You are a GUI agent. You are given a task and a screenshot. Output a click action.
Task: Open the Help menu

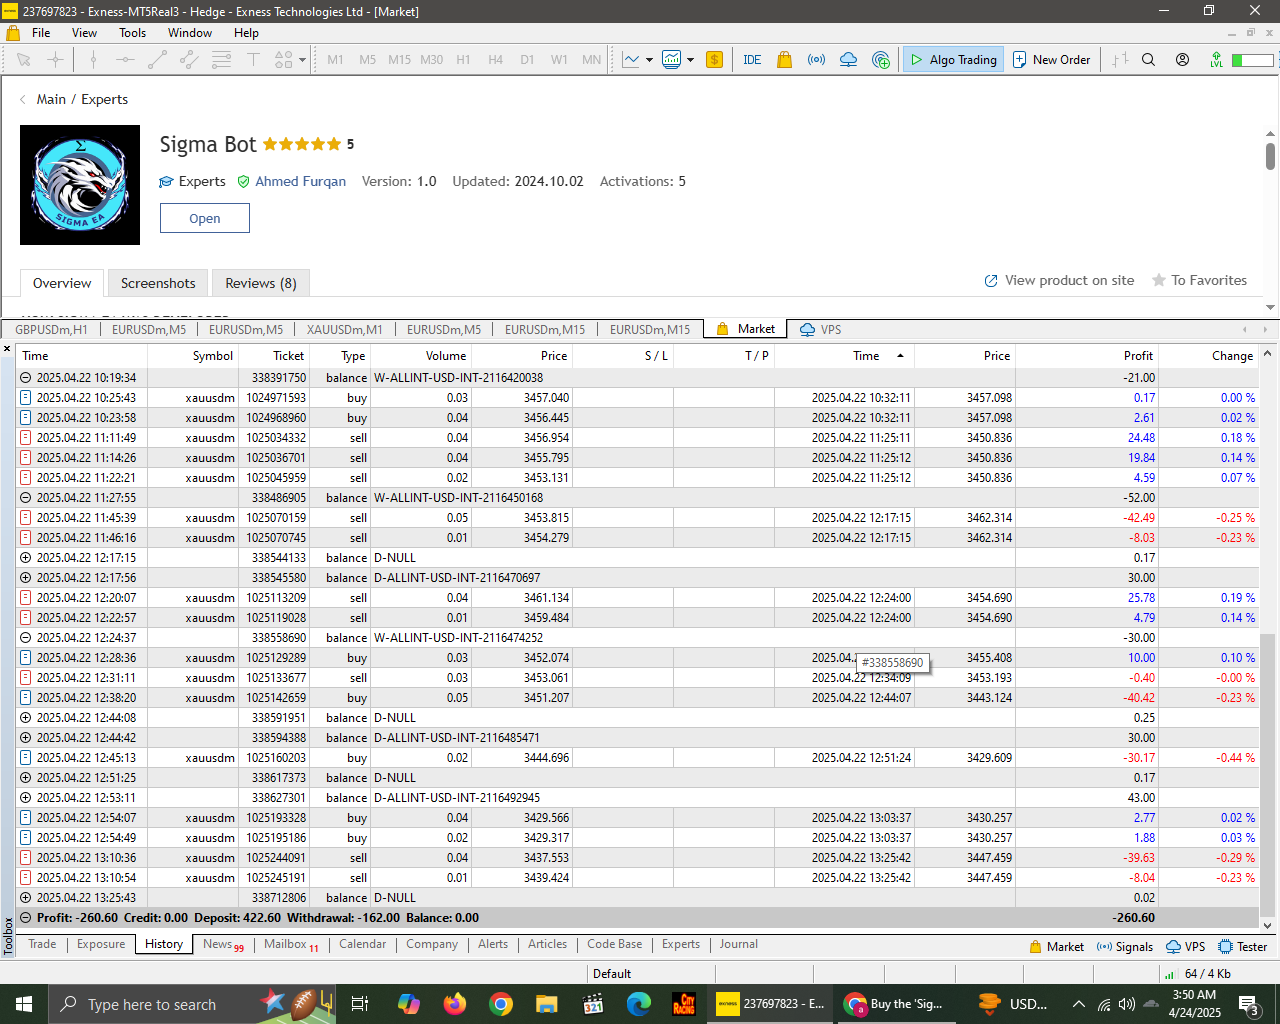click(246, 33)
